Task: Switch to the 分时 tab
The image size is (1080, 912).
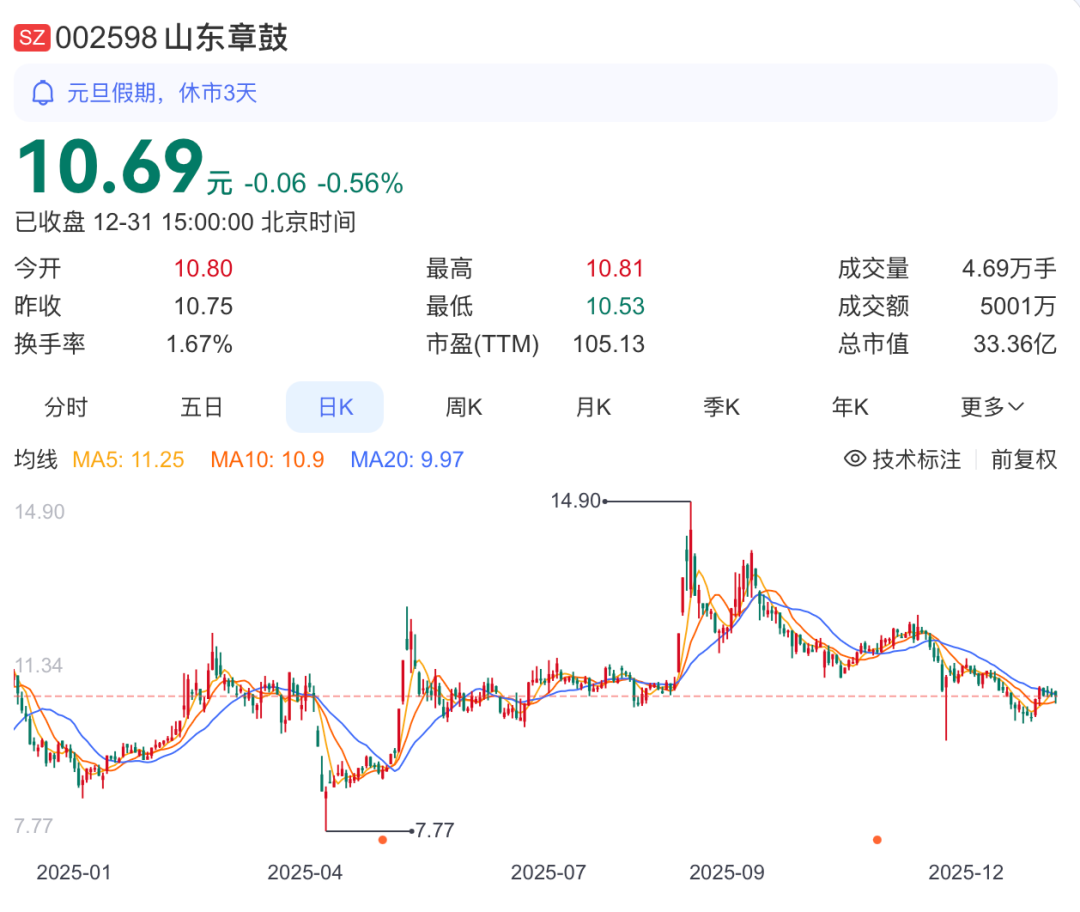Action: [66, 407]
